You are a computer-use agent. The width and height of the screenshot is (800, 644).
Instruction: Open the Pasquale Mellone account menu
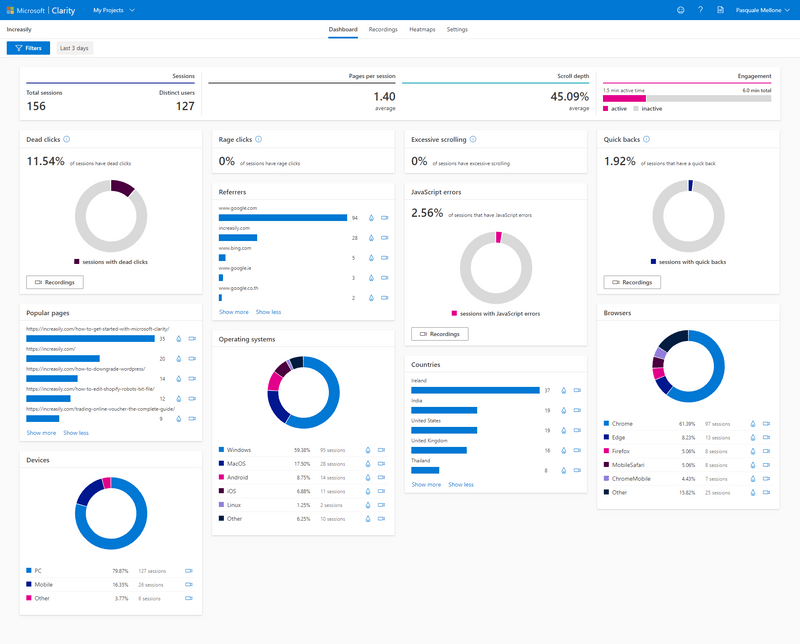point(762,10)
